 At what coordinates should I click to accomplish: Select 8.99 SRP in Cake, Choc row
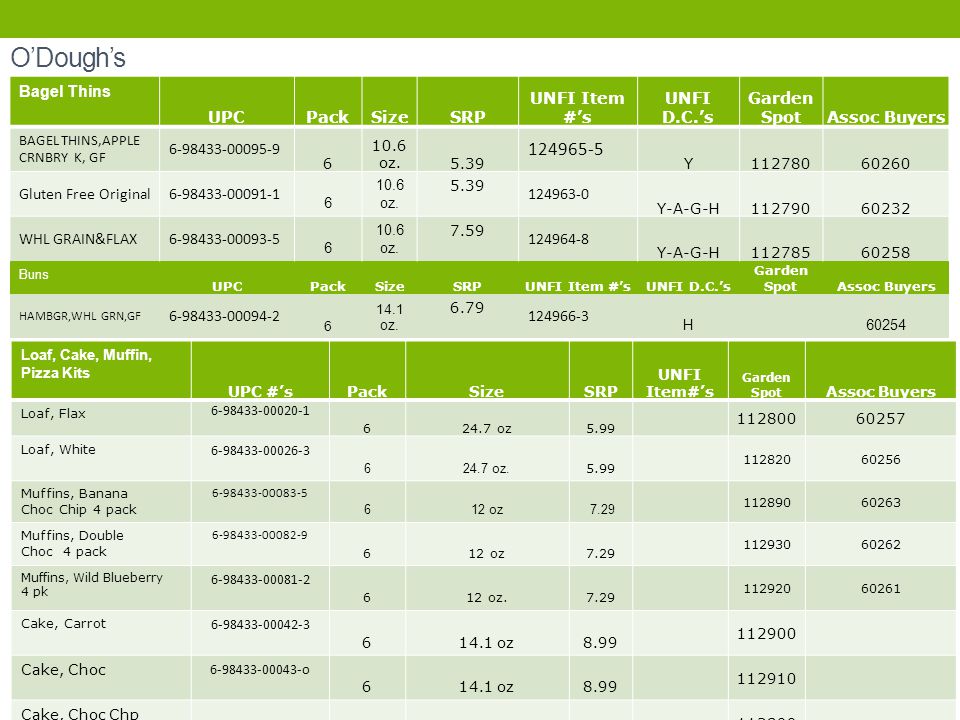[600, 687]
